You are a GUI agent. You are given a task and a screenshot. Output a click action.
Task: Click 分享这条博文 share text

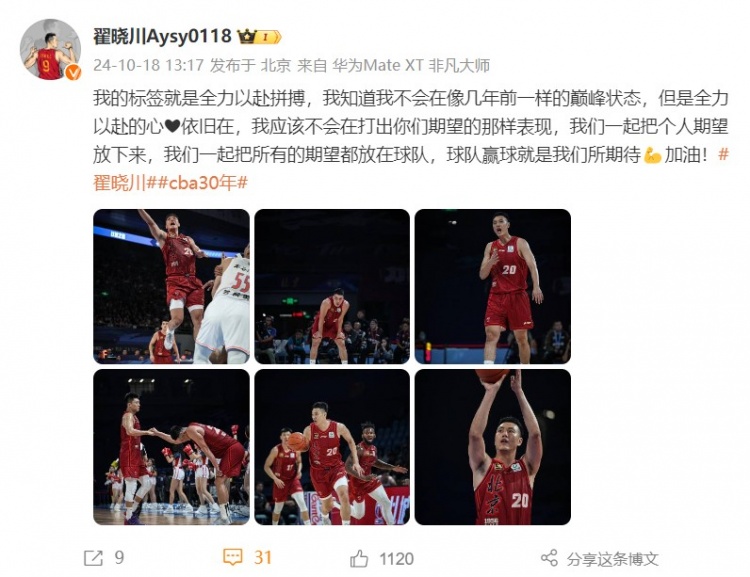[x=612, y=559]
